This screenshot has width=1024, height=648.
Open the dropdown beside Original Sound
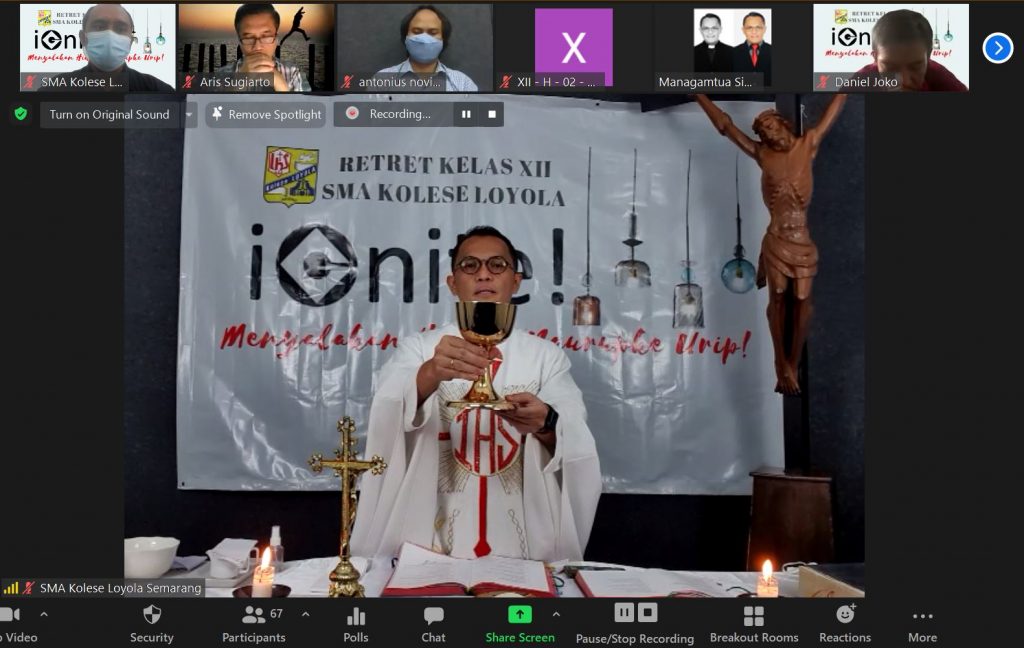click(189, 114)
